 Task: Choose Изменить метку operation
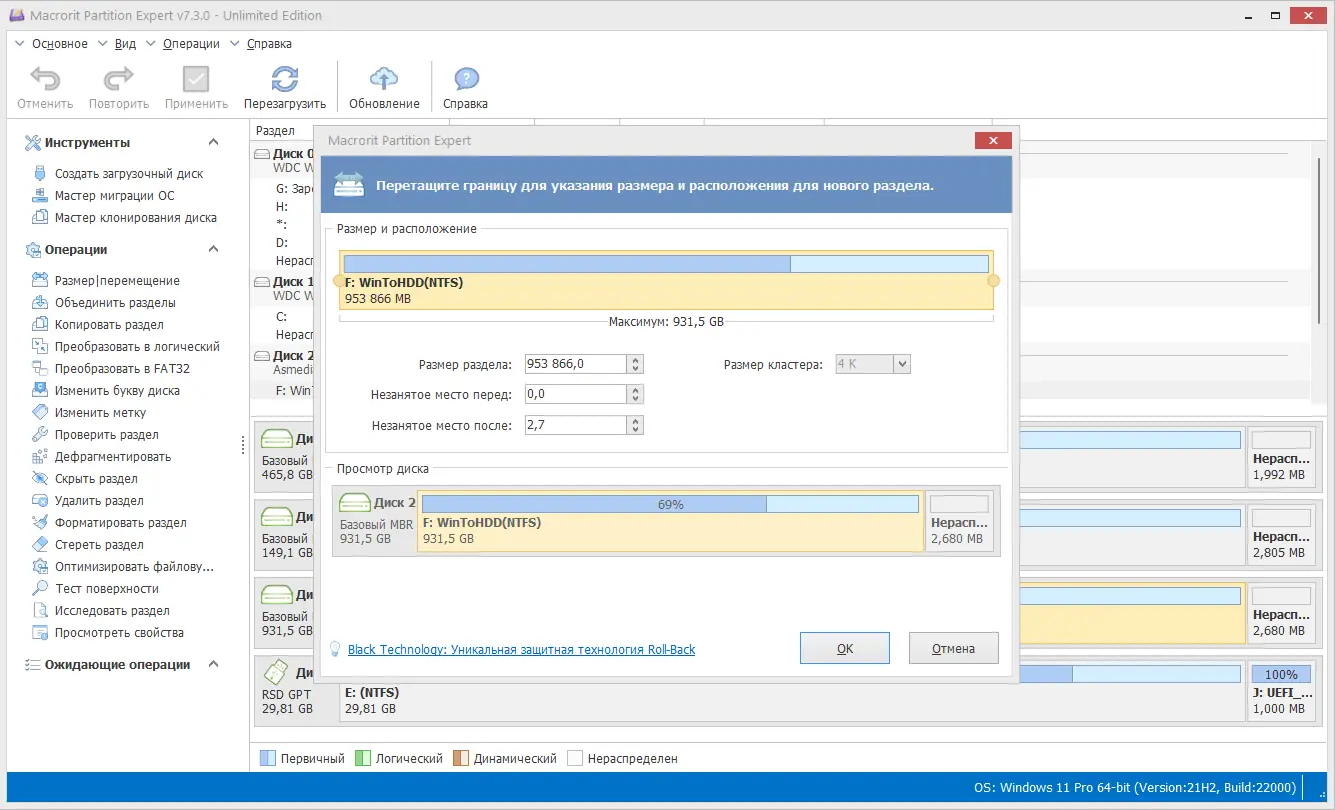100,413
